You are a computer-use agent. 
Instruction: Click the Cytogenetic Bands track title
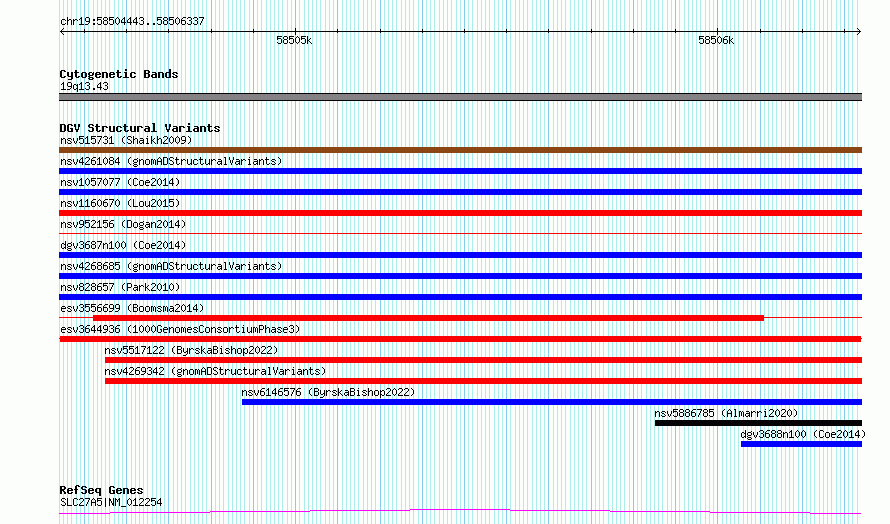pyautogui.click(x=119, y=74)
